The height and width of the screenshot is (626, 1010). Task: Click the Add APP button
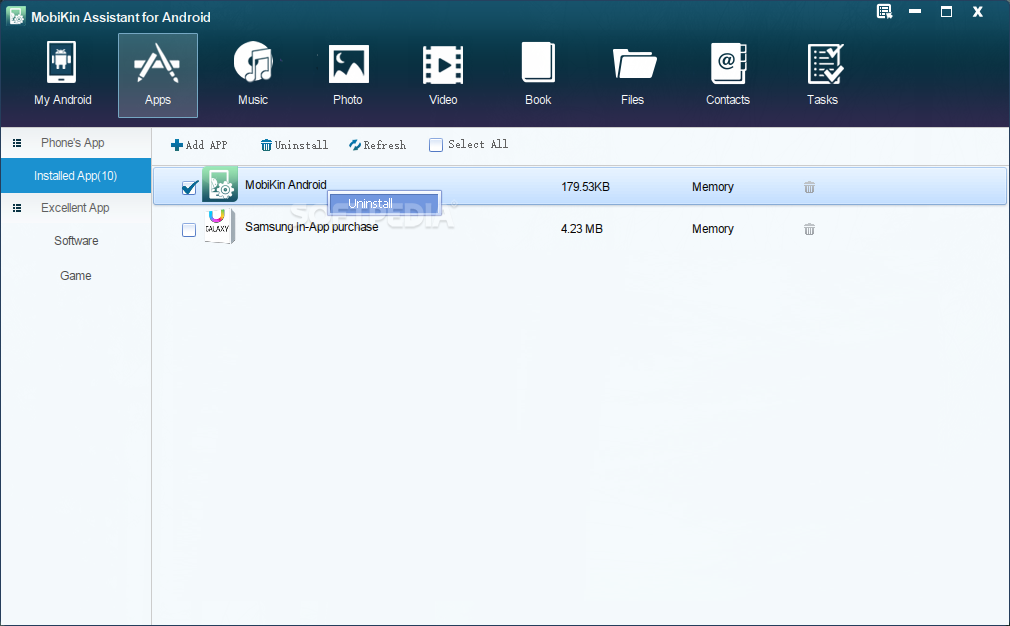coord(199,145)
